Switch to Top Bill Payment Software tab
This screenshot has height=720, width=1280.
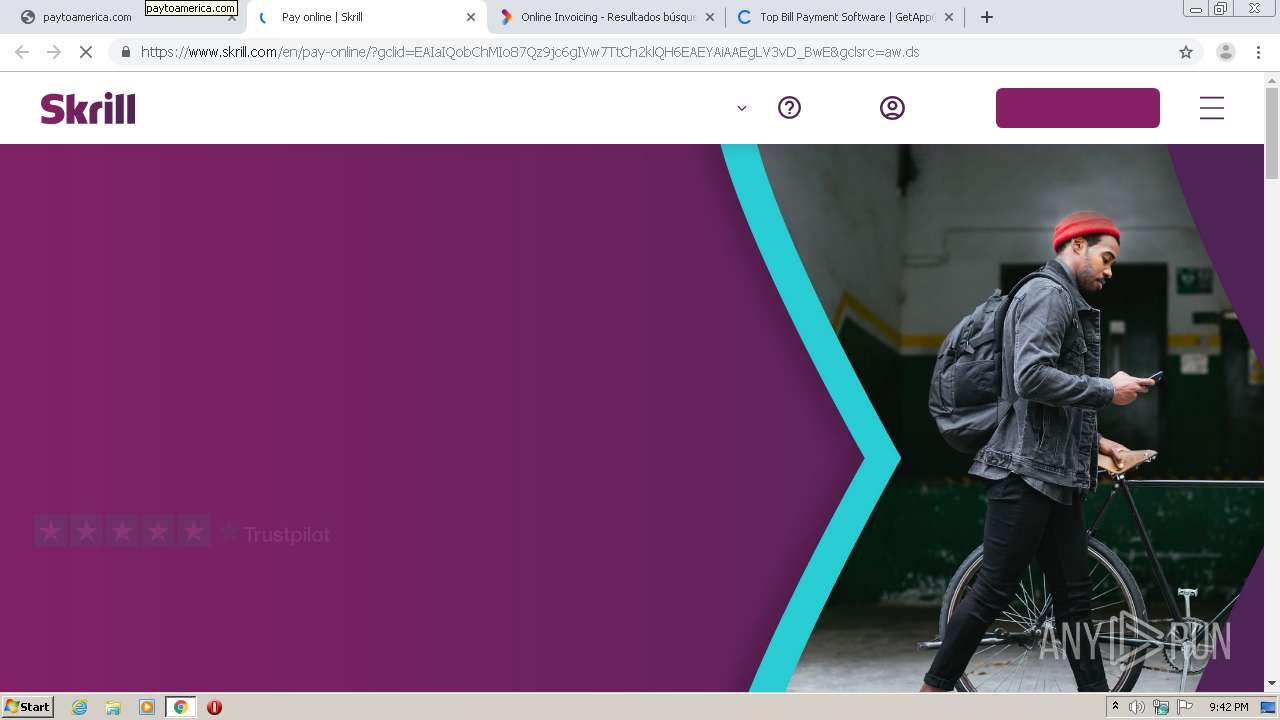(x=846, y=17)
